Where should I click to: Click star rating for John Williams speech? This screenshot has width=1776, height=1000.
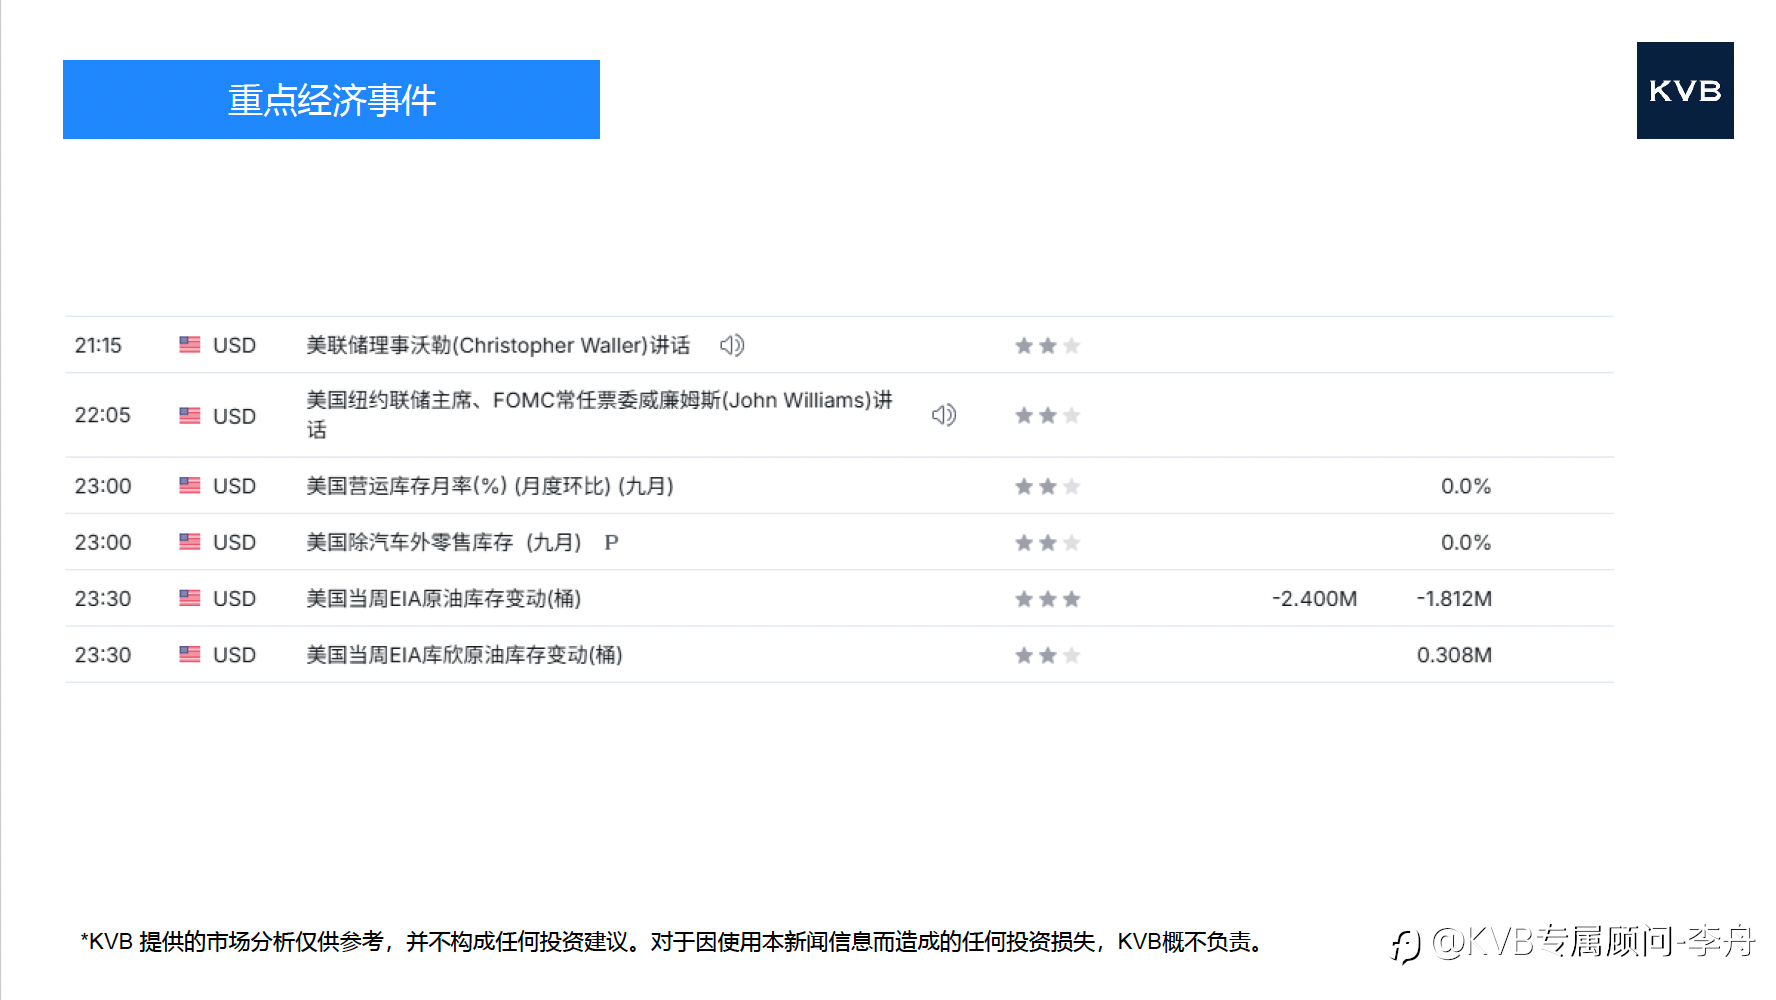tap(1048, 415)
